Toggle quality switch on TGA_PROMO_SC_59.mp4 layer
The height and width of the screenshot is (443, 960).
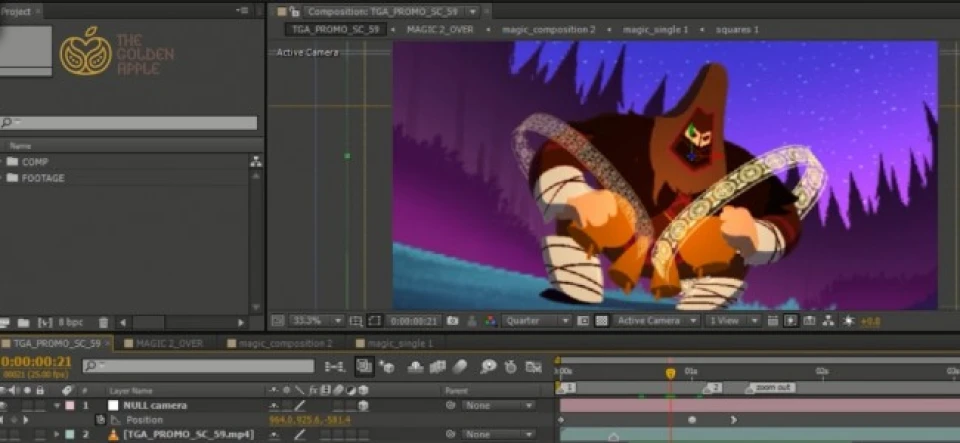300,434
